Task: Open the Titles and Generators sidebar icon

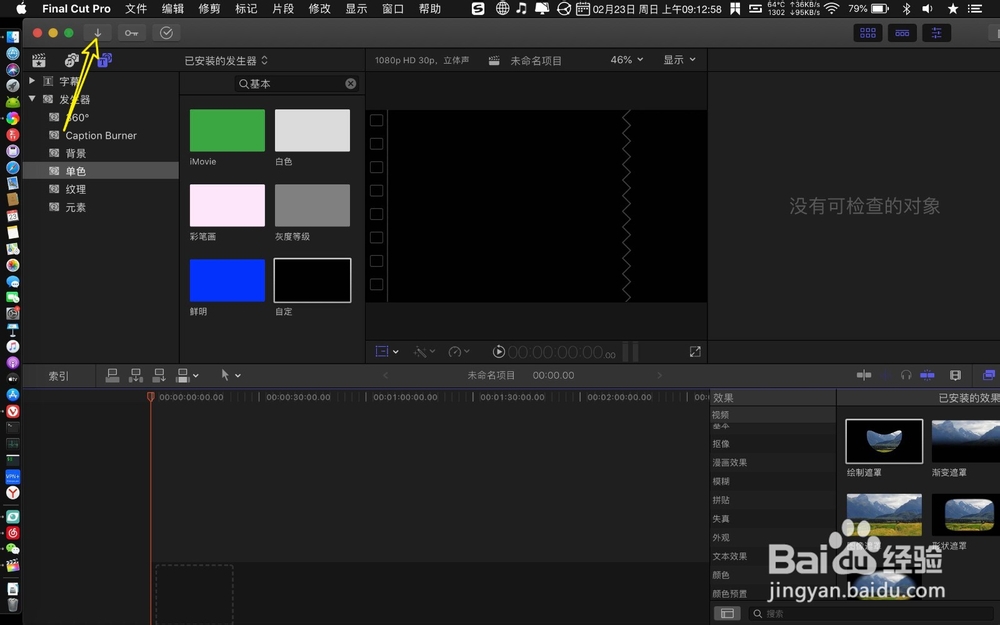Action: (x=104, y=59)
